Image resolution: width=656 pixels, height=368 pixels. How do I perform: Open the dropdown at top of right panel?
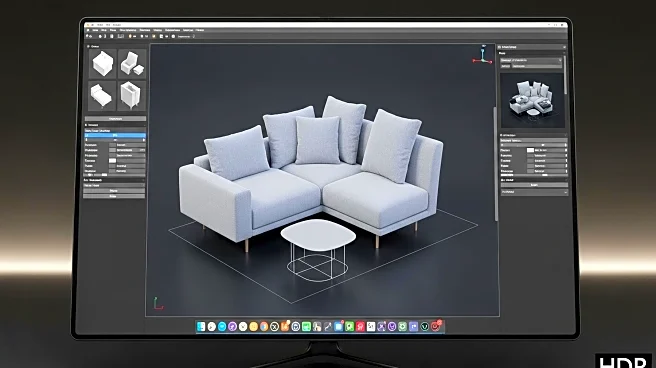click(x=531, y=61)
